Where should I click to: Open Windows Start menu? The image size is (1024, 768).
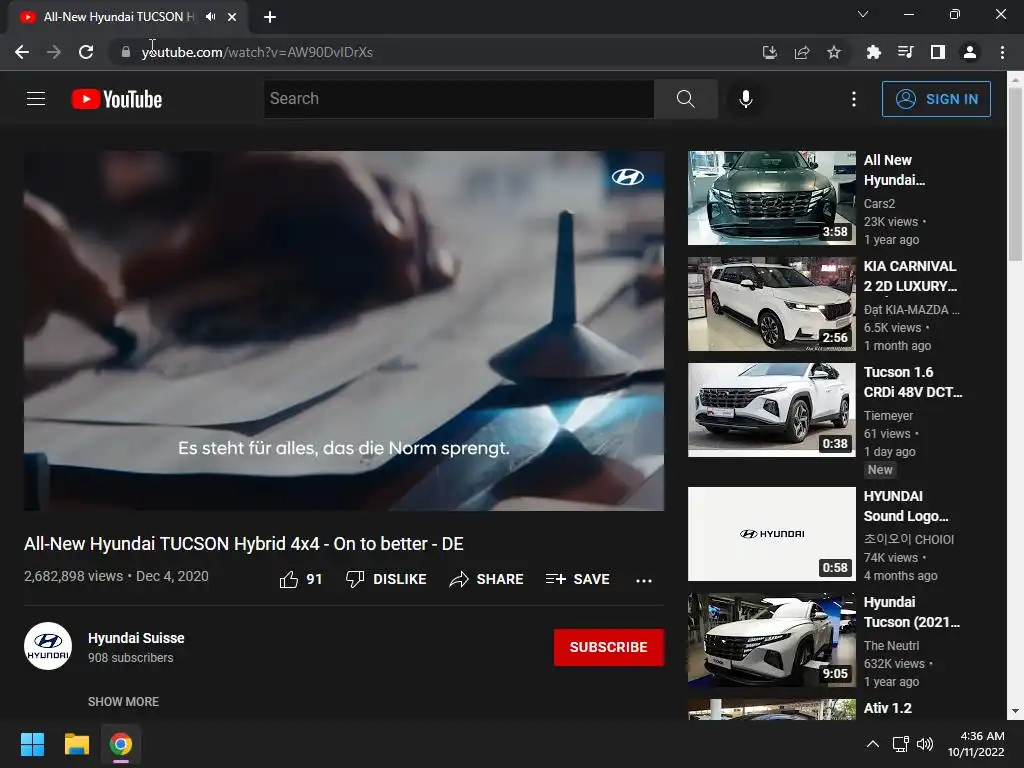pyautogui.click(x=32, y=744)
